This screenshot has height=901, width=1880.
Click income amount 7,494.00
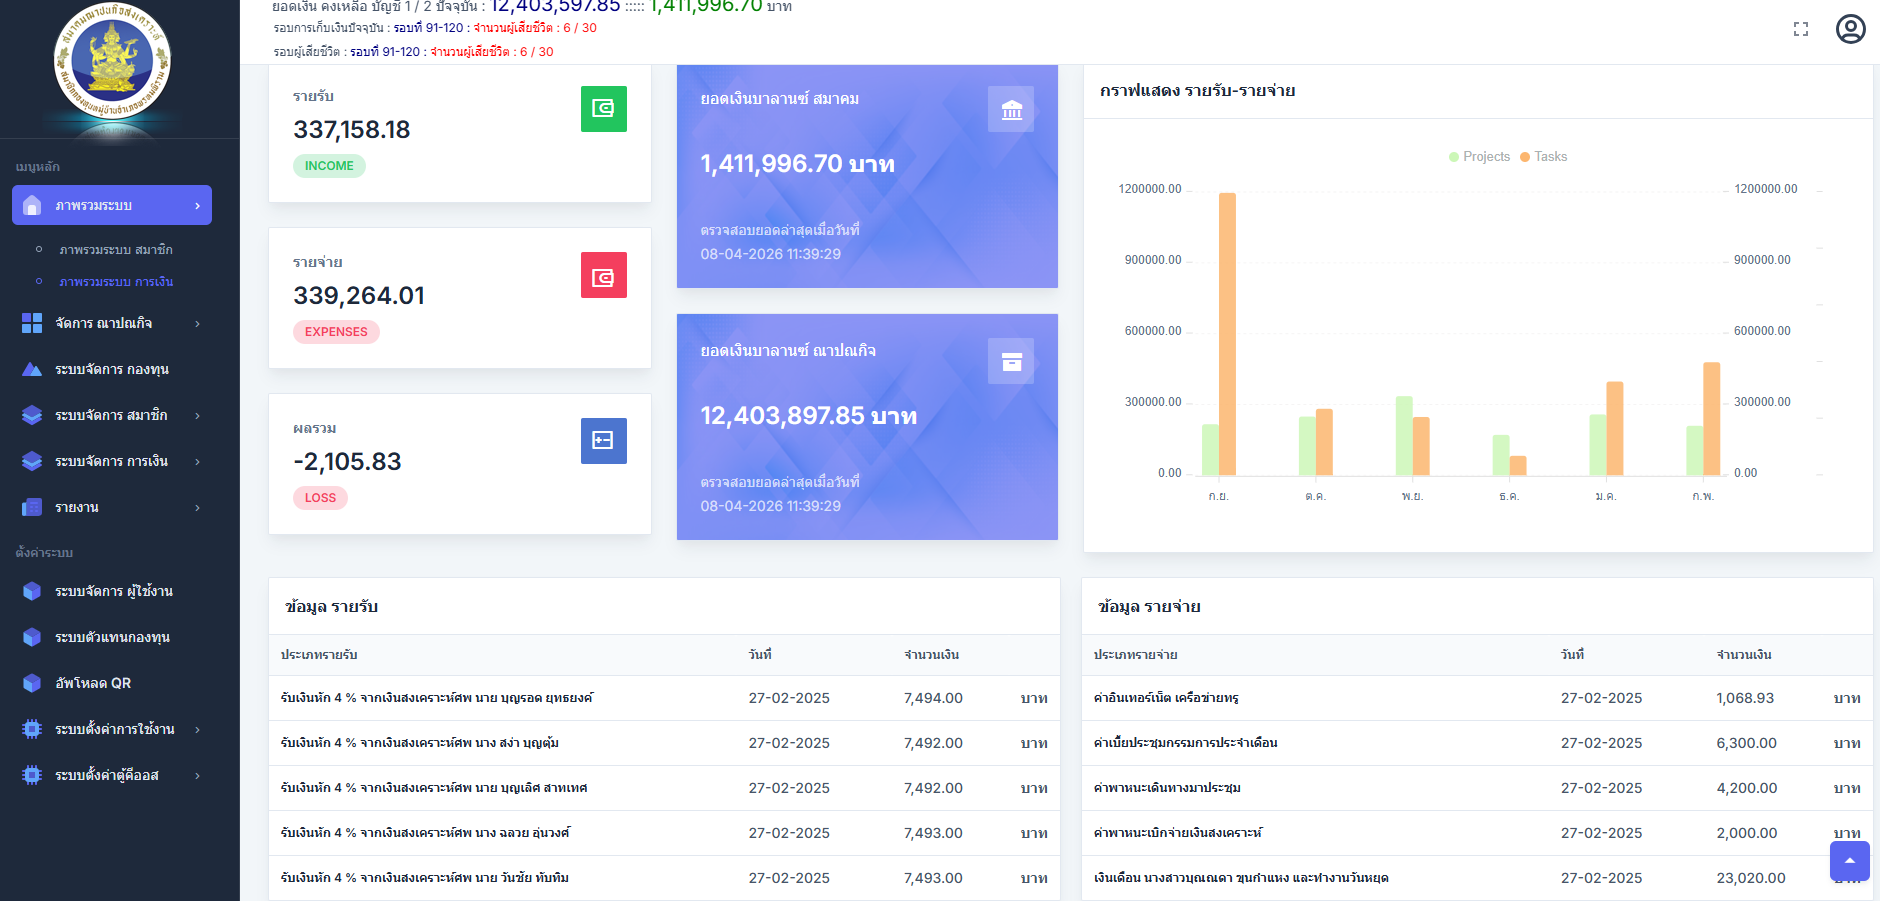pos(933,698)
